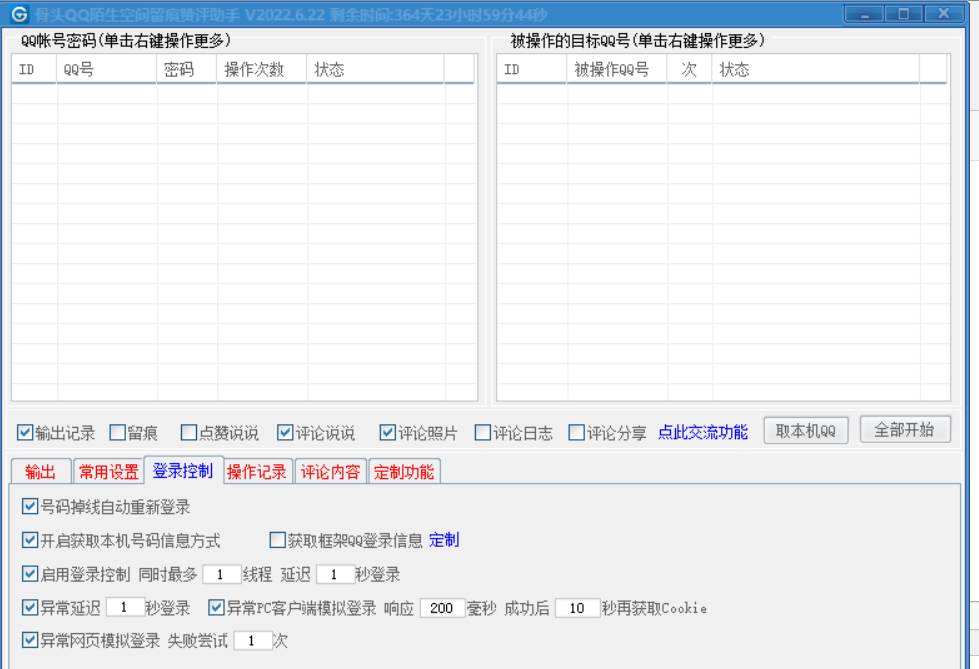This screenshot has width=979, height=669.
Task: Open the 定制功能 tab
Action: [404, 472]
